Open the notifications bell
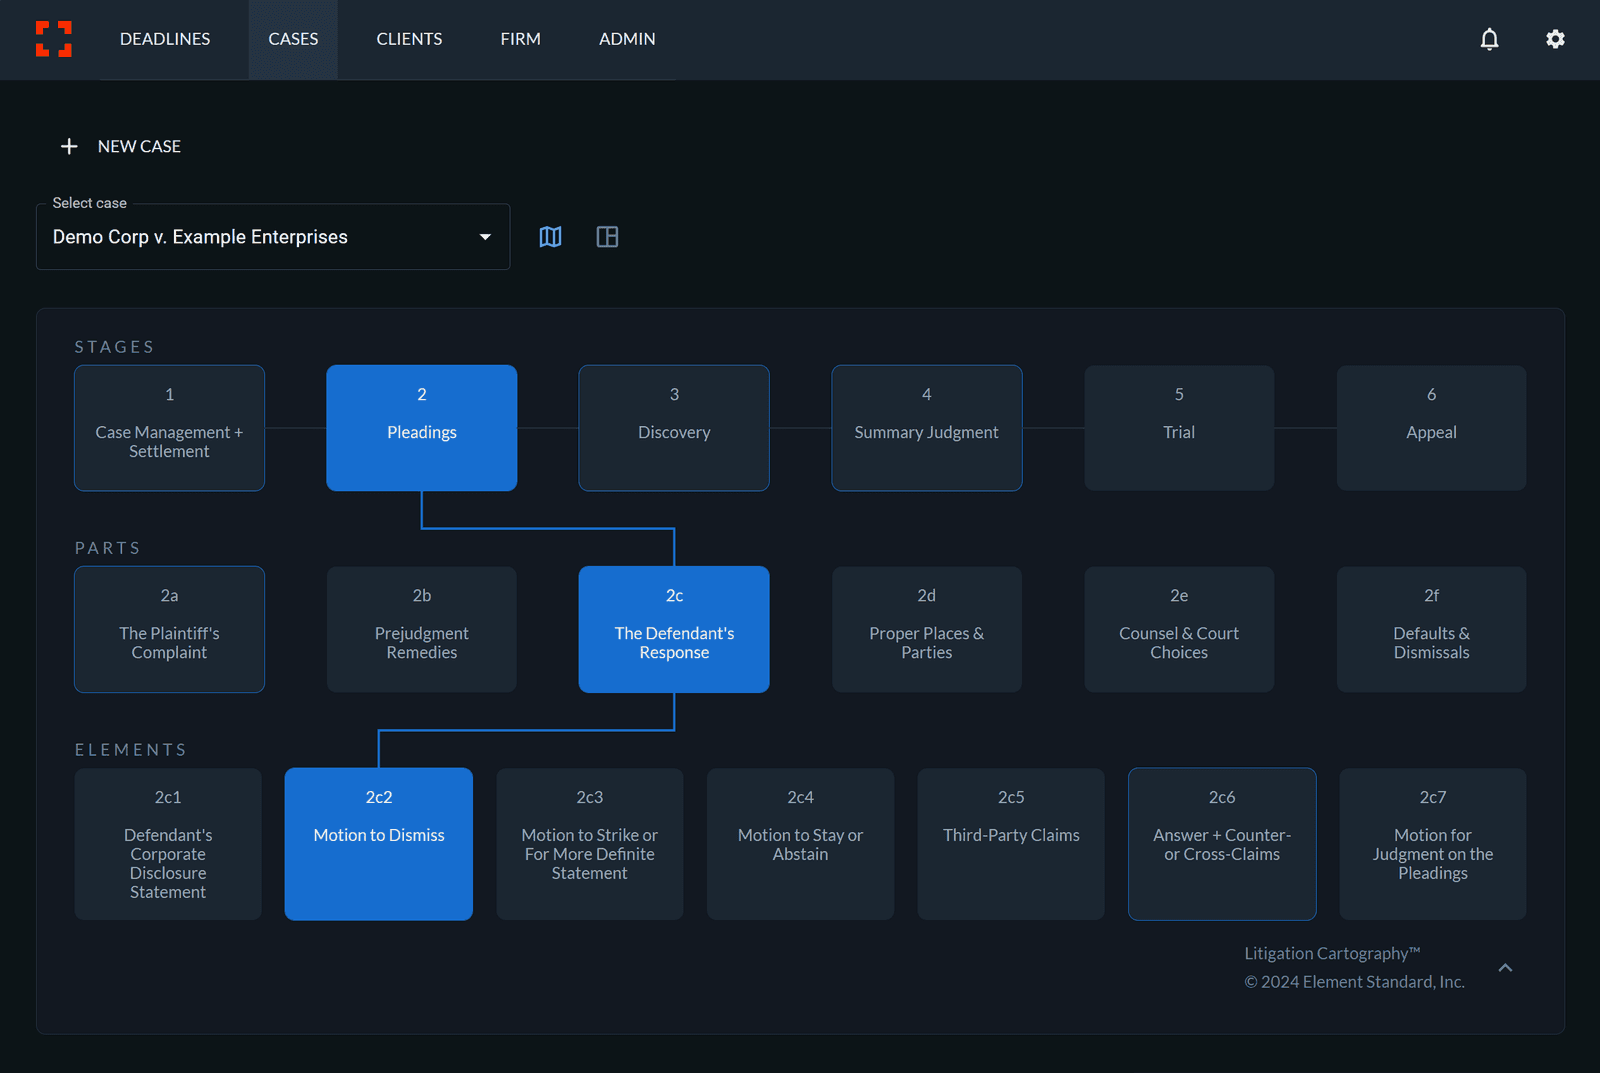The height and width of the screenshot is (1073, 1600). (x=1489, y=39)
